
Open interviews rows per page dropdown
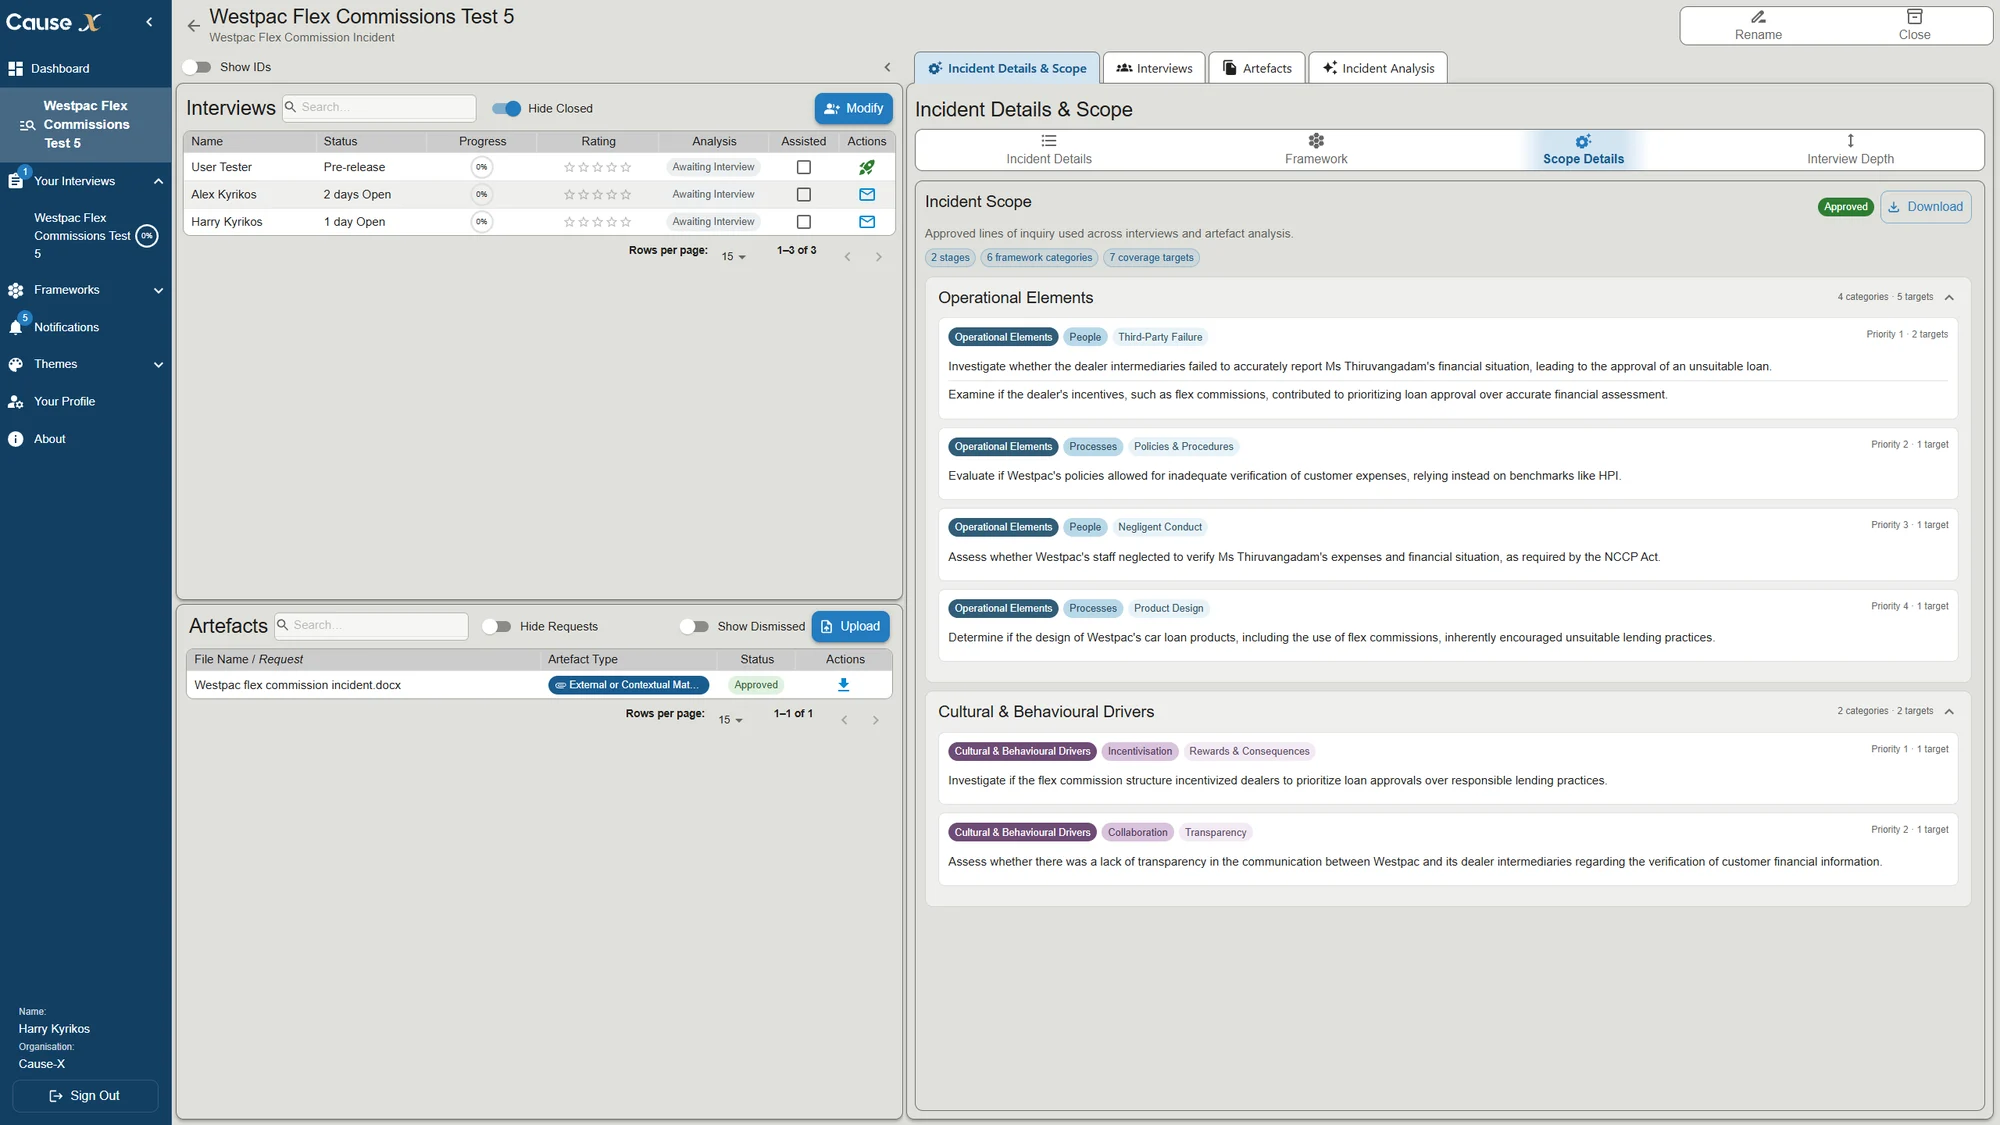[x=734, y=257]
